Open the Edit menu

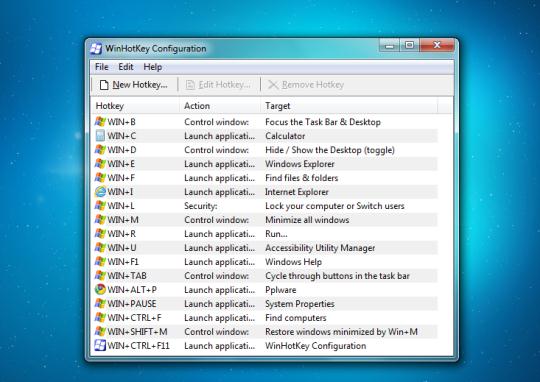126,67
